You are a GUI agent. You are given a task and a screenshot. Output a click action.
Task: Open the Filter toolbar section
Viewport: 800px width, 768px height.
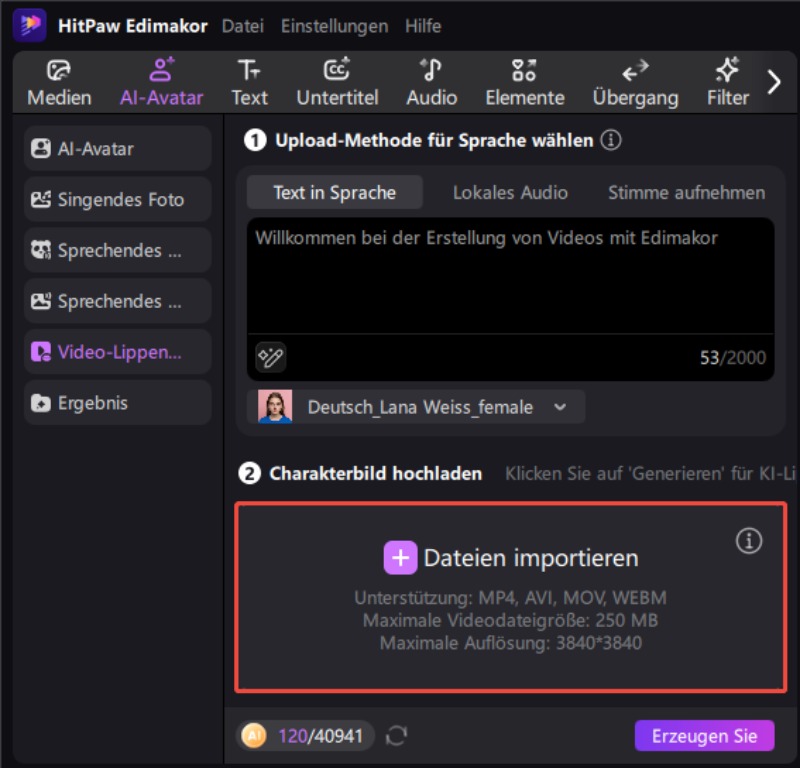pos(728,83)
